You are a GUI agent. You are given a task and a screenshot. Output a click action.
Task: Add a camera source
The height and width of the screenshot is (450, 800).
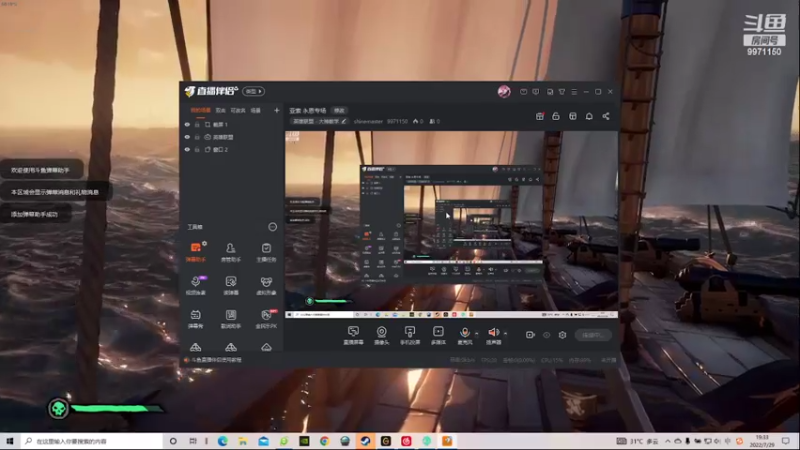coord(382,335)
